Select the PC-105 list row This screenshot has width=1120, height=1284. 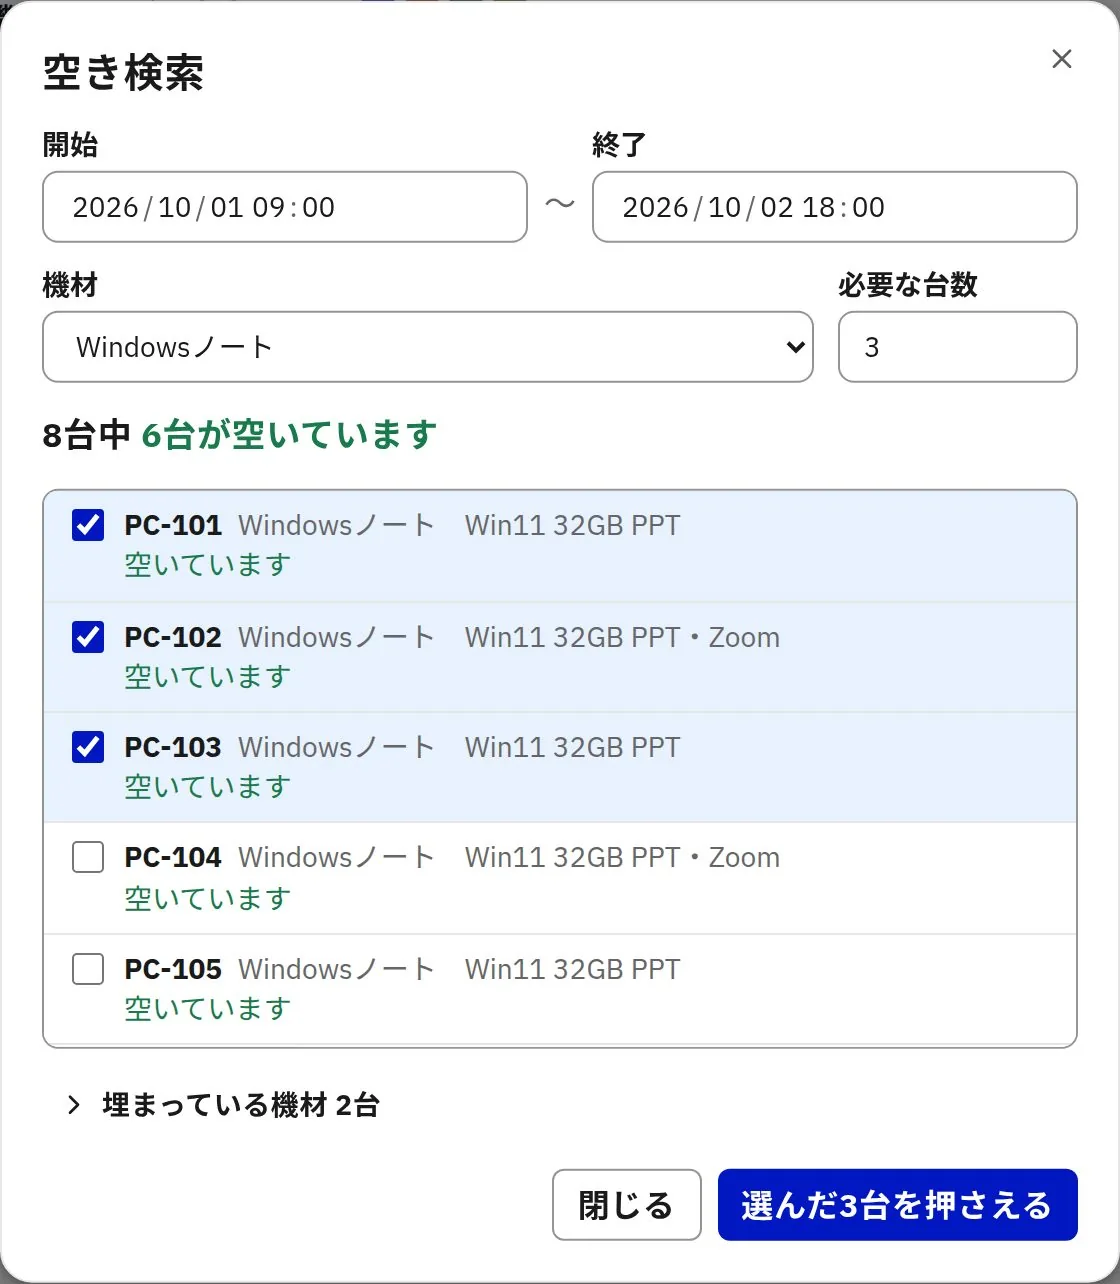(x=560, y=990)
